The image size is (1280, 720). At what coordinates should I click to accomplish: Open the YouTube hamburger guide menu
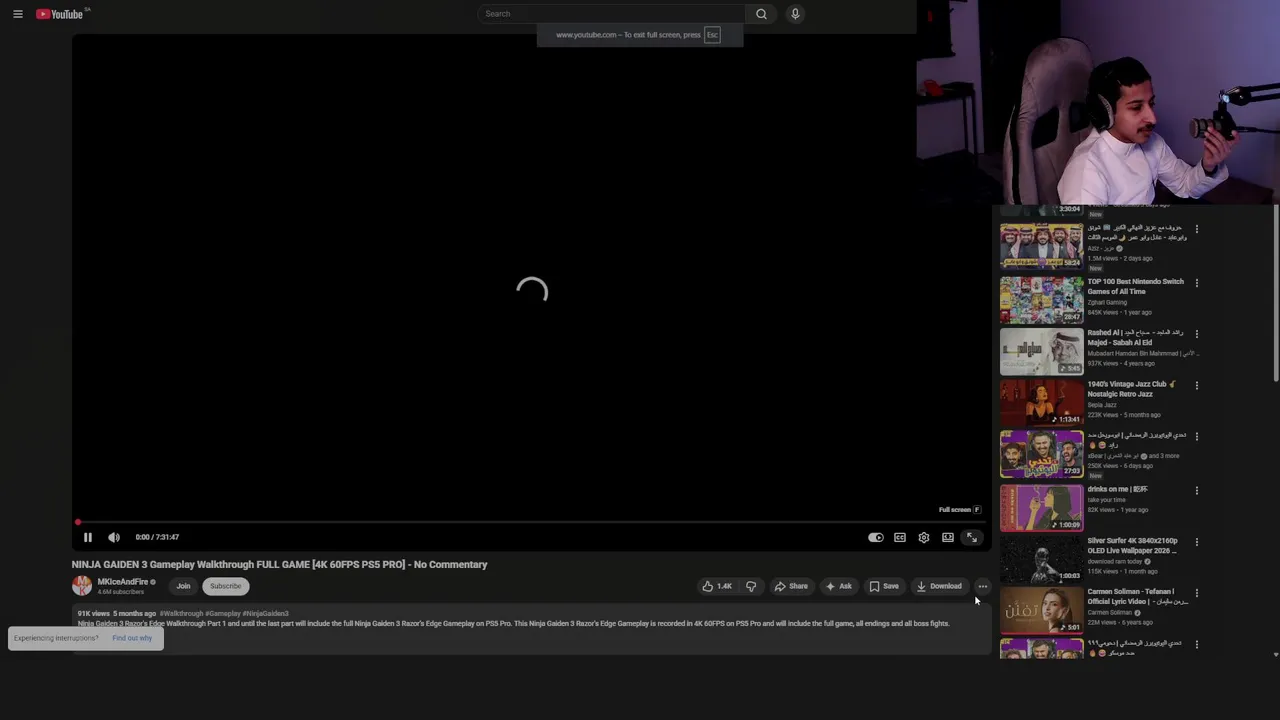click(17, 14)
